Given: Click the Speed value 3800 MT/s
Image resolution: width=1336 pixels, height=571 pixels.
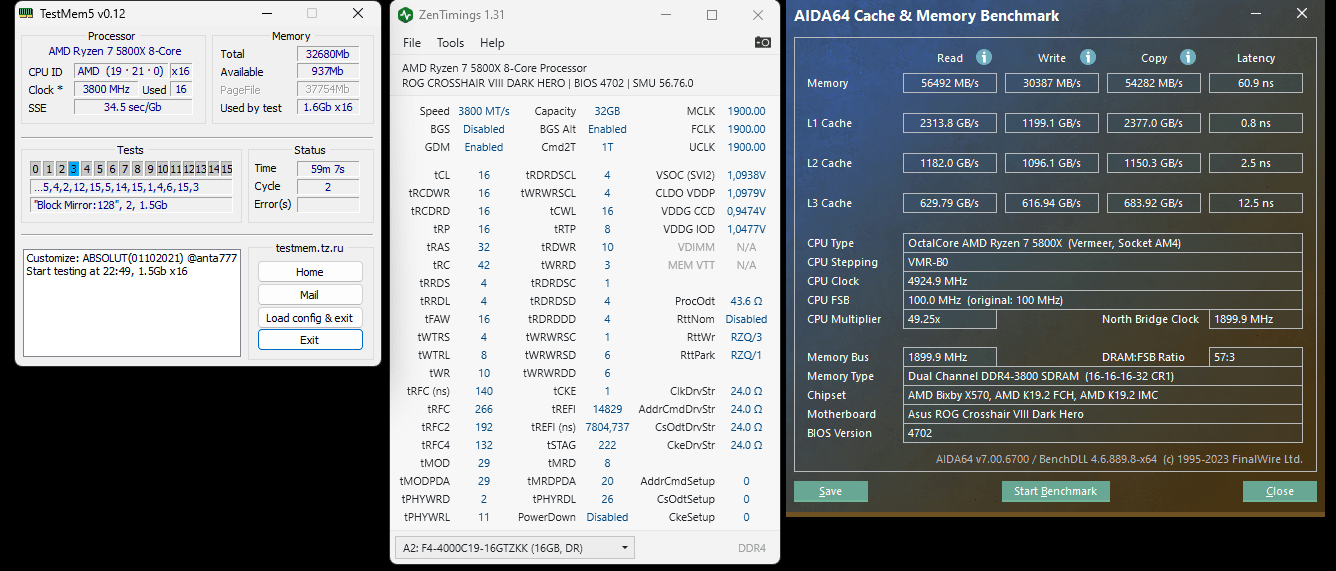Looking at the screenshot, I should 484,111.
